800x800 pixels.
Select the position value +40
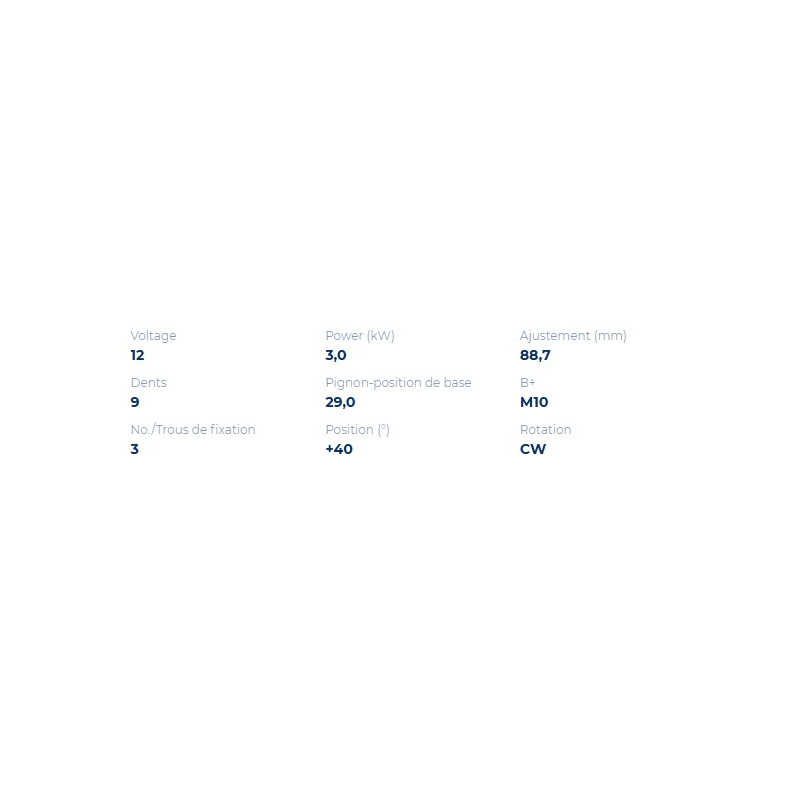[339, 449]
